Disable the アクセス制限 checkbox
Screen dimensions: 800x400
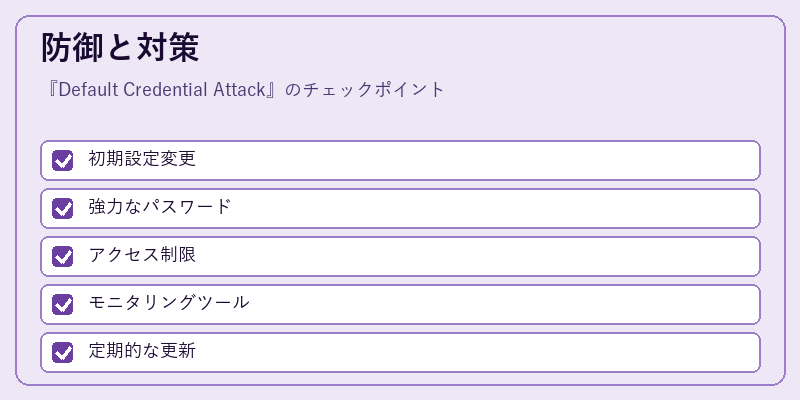62,256
